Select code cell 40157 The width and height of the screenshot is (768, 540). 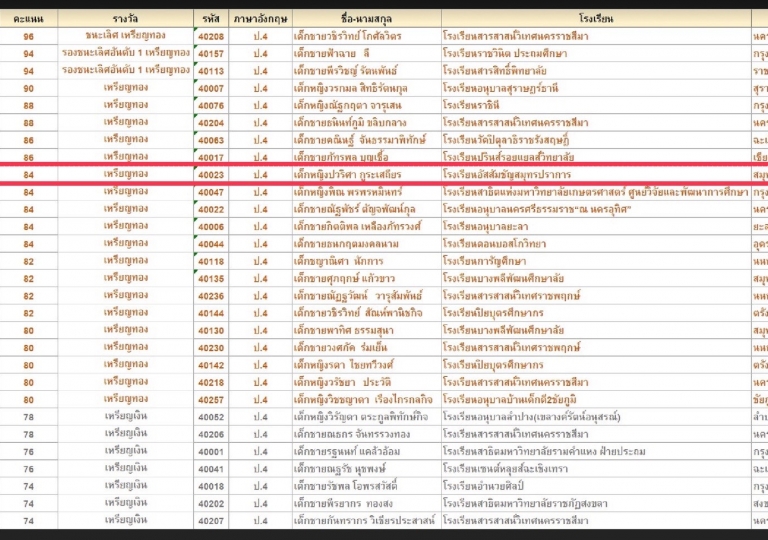click(x=211, y=53)
